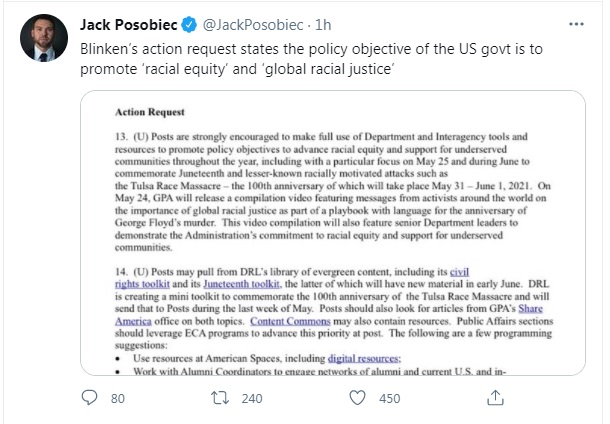The image size is (610, 424).
Task: Open the 1h timestamp link
Action: (x=323, y=25)
